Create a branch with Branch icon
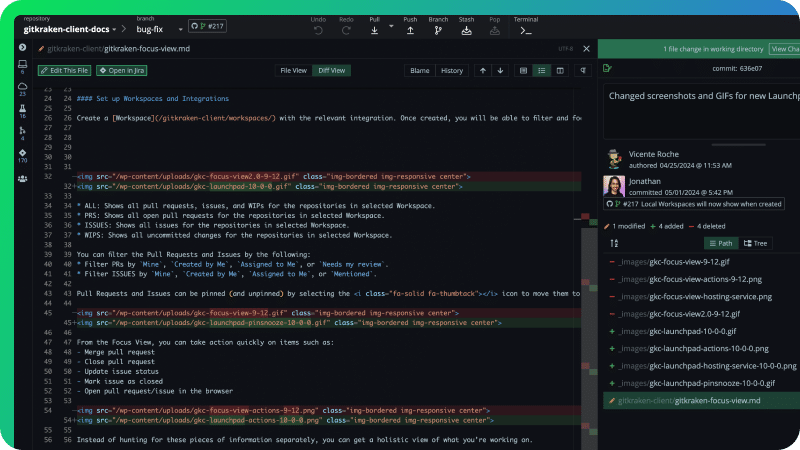800x450 pixels. (438, 31)
